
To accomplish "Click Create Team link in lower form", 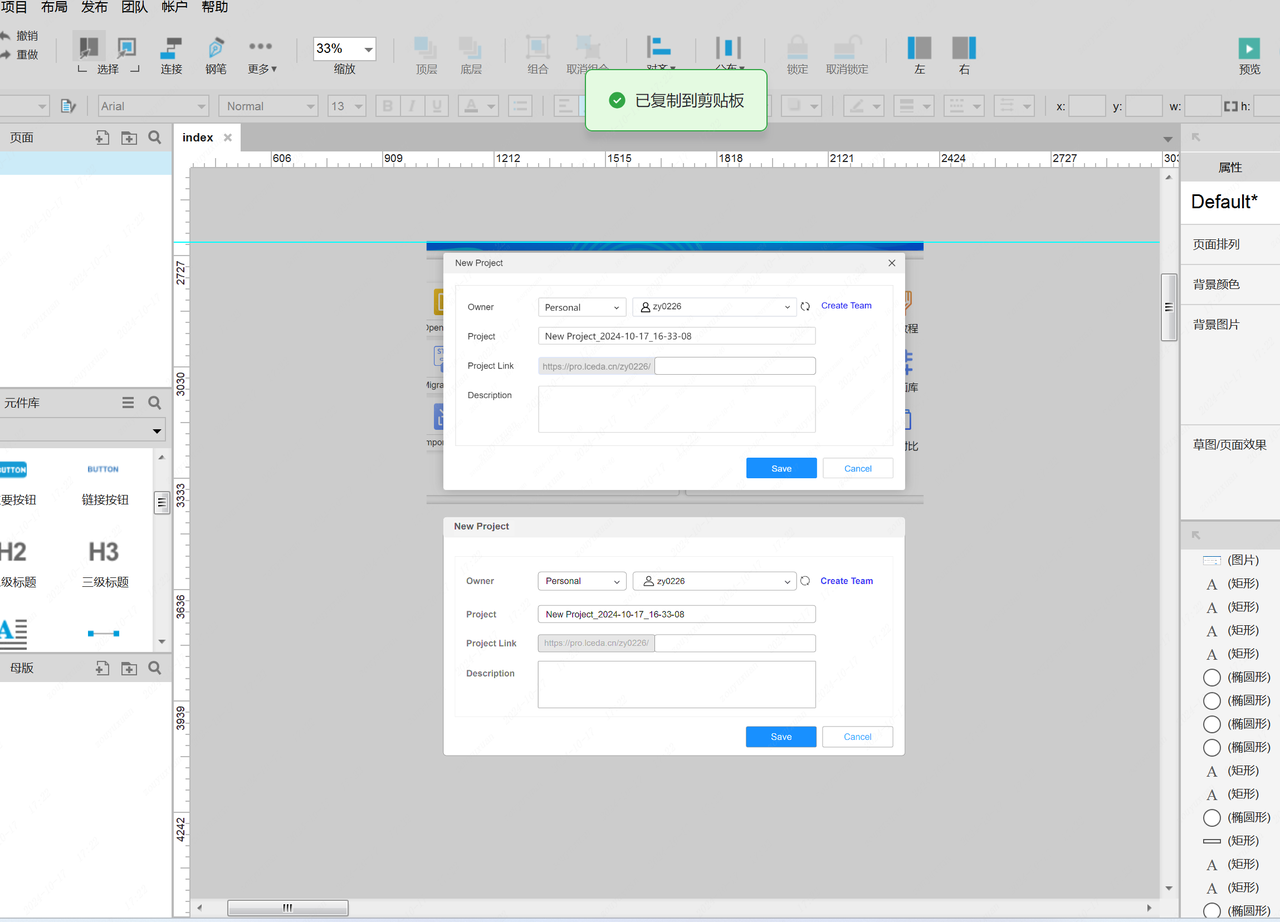I will pyautogui.click(x=846, y=581).
